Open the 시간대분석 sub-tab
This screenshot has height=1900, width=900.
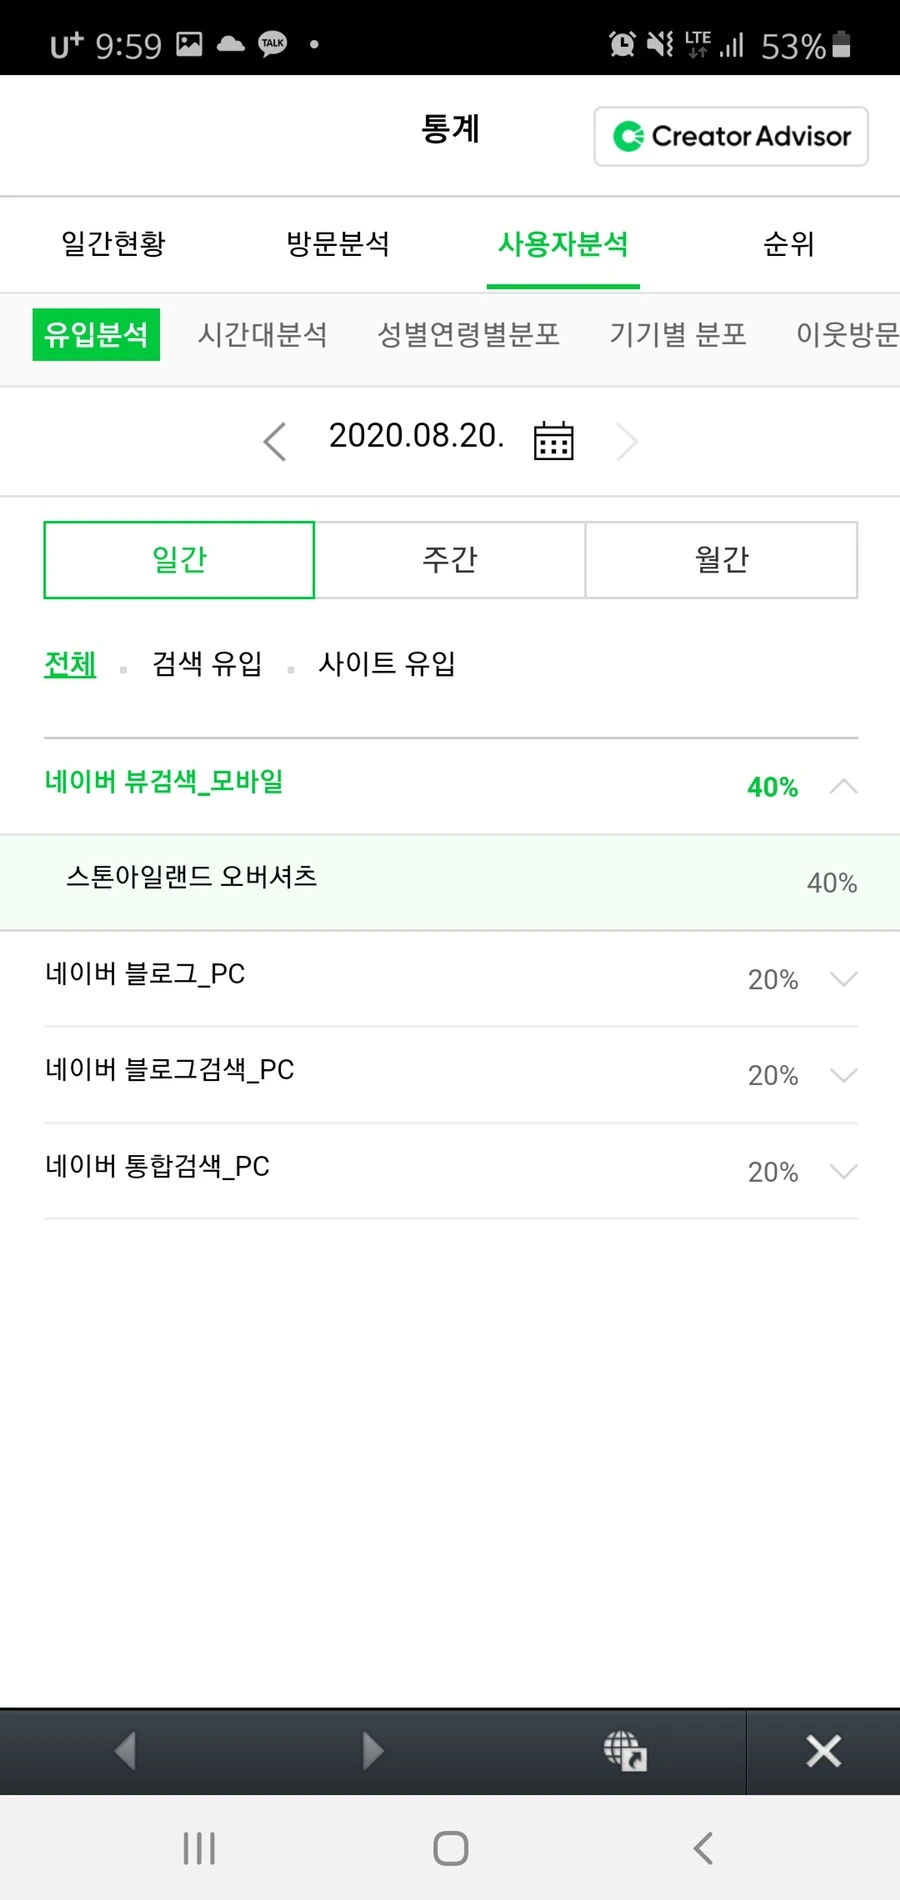coord(262,334)
